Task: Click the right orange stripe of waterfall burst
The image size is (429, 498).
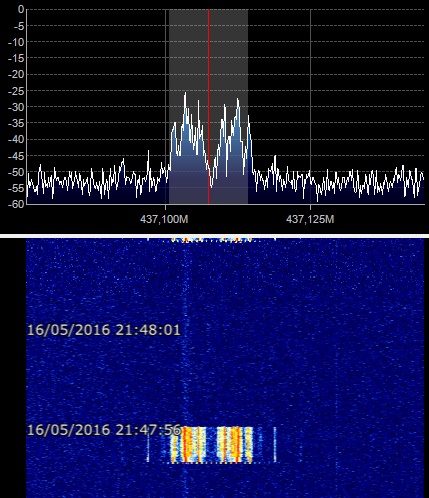Action: coord(236,445)
